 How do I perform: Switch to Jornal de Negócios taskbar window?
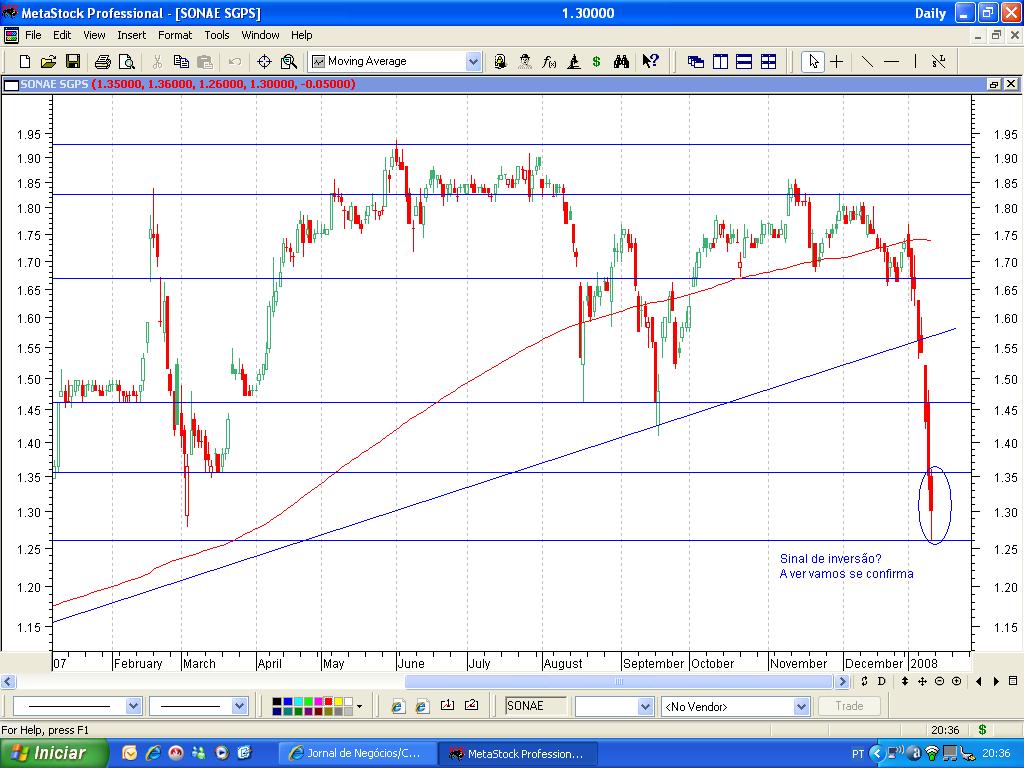[356, 754]
